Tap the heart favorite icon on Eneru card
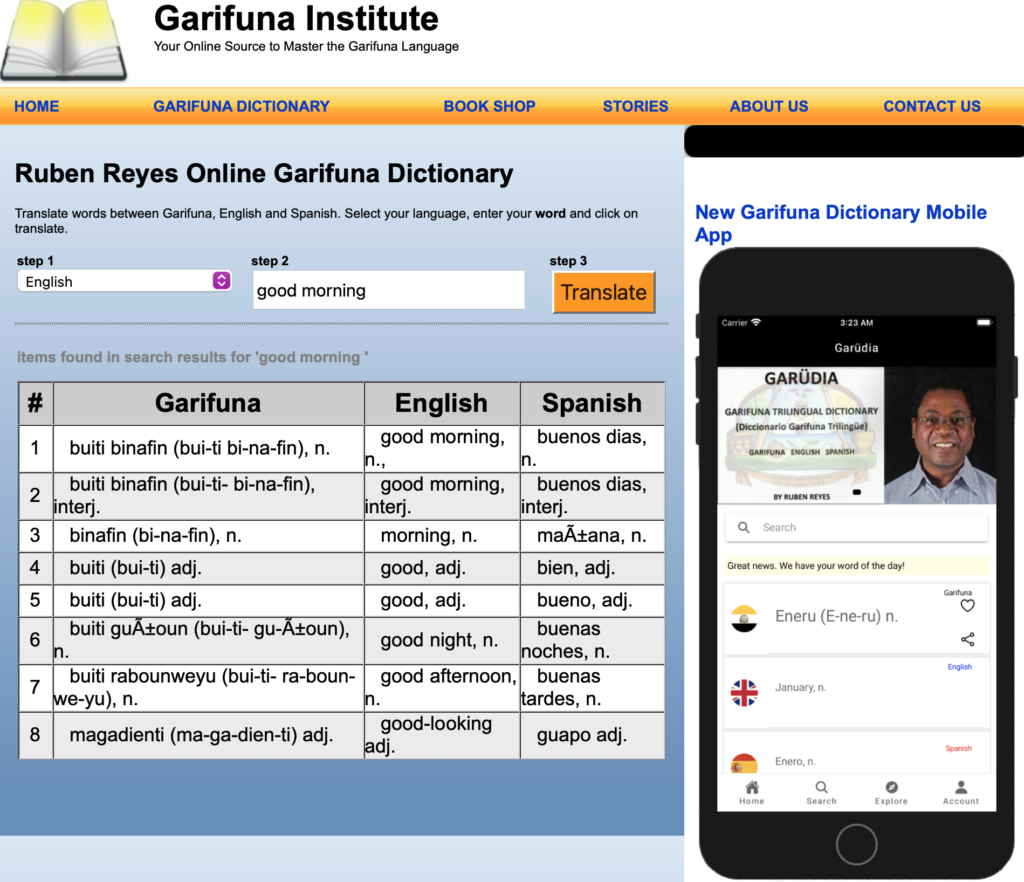The height and width of the screenshot is (882, 1024). (x=967, y=606)
